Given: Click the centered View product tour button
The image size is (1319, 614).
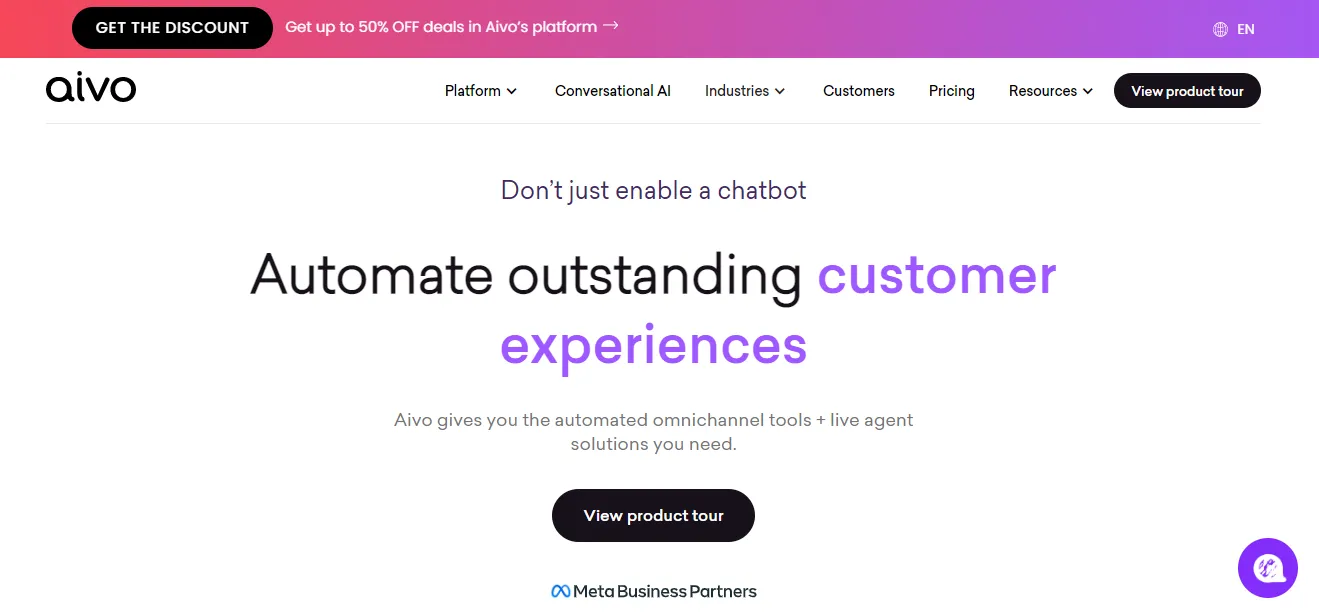Looking at the screenshot, I should 653,516.
